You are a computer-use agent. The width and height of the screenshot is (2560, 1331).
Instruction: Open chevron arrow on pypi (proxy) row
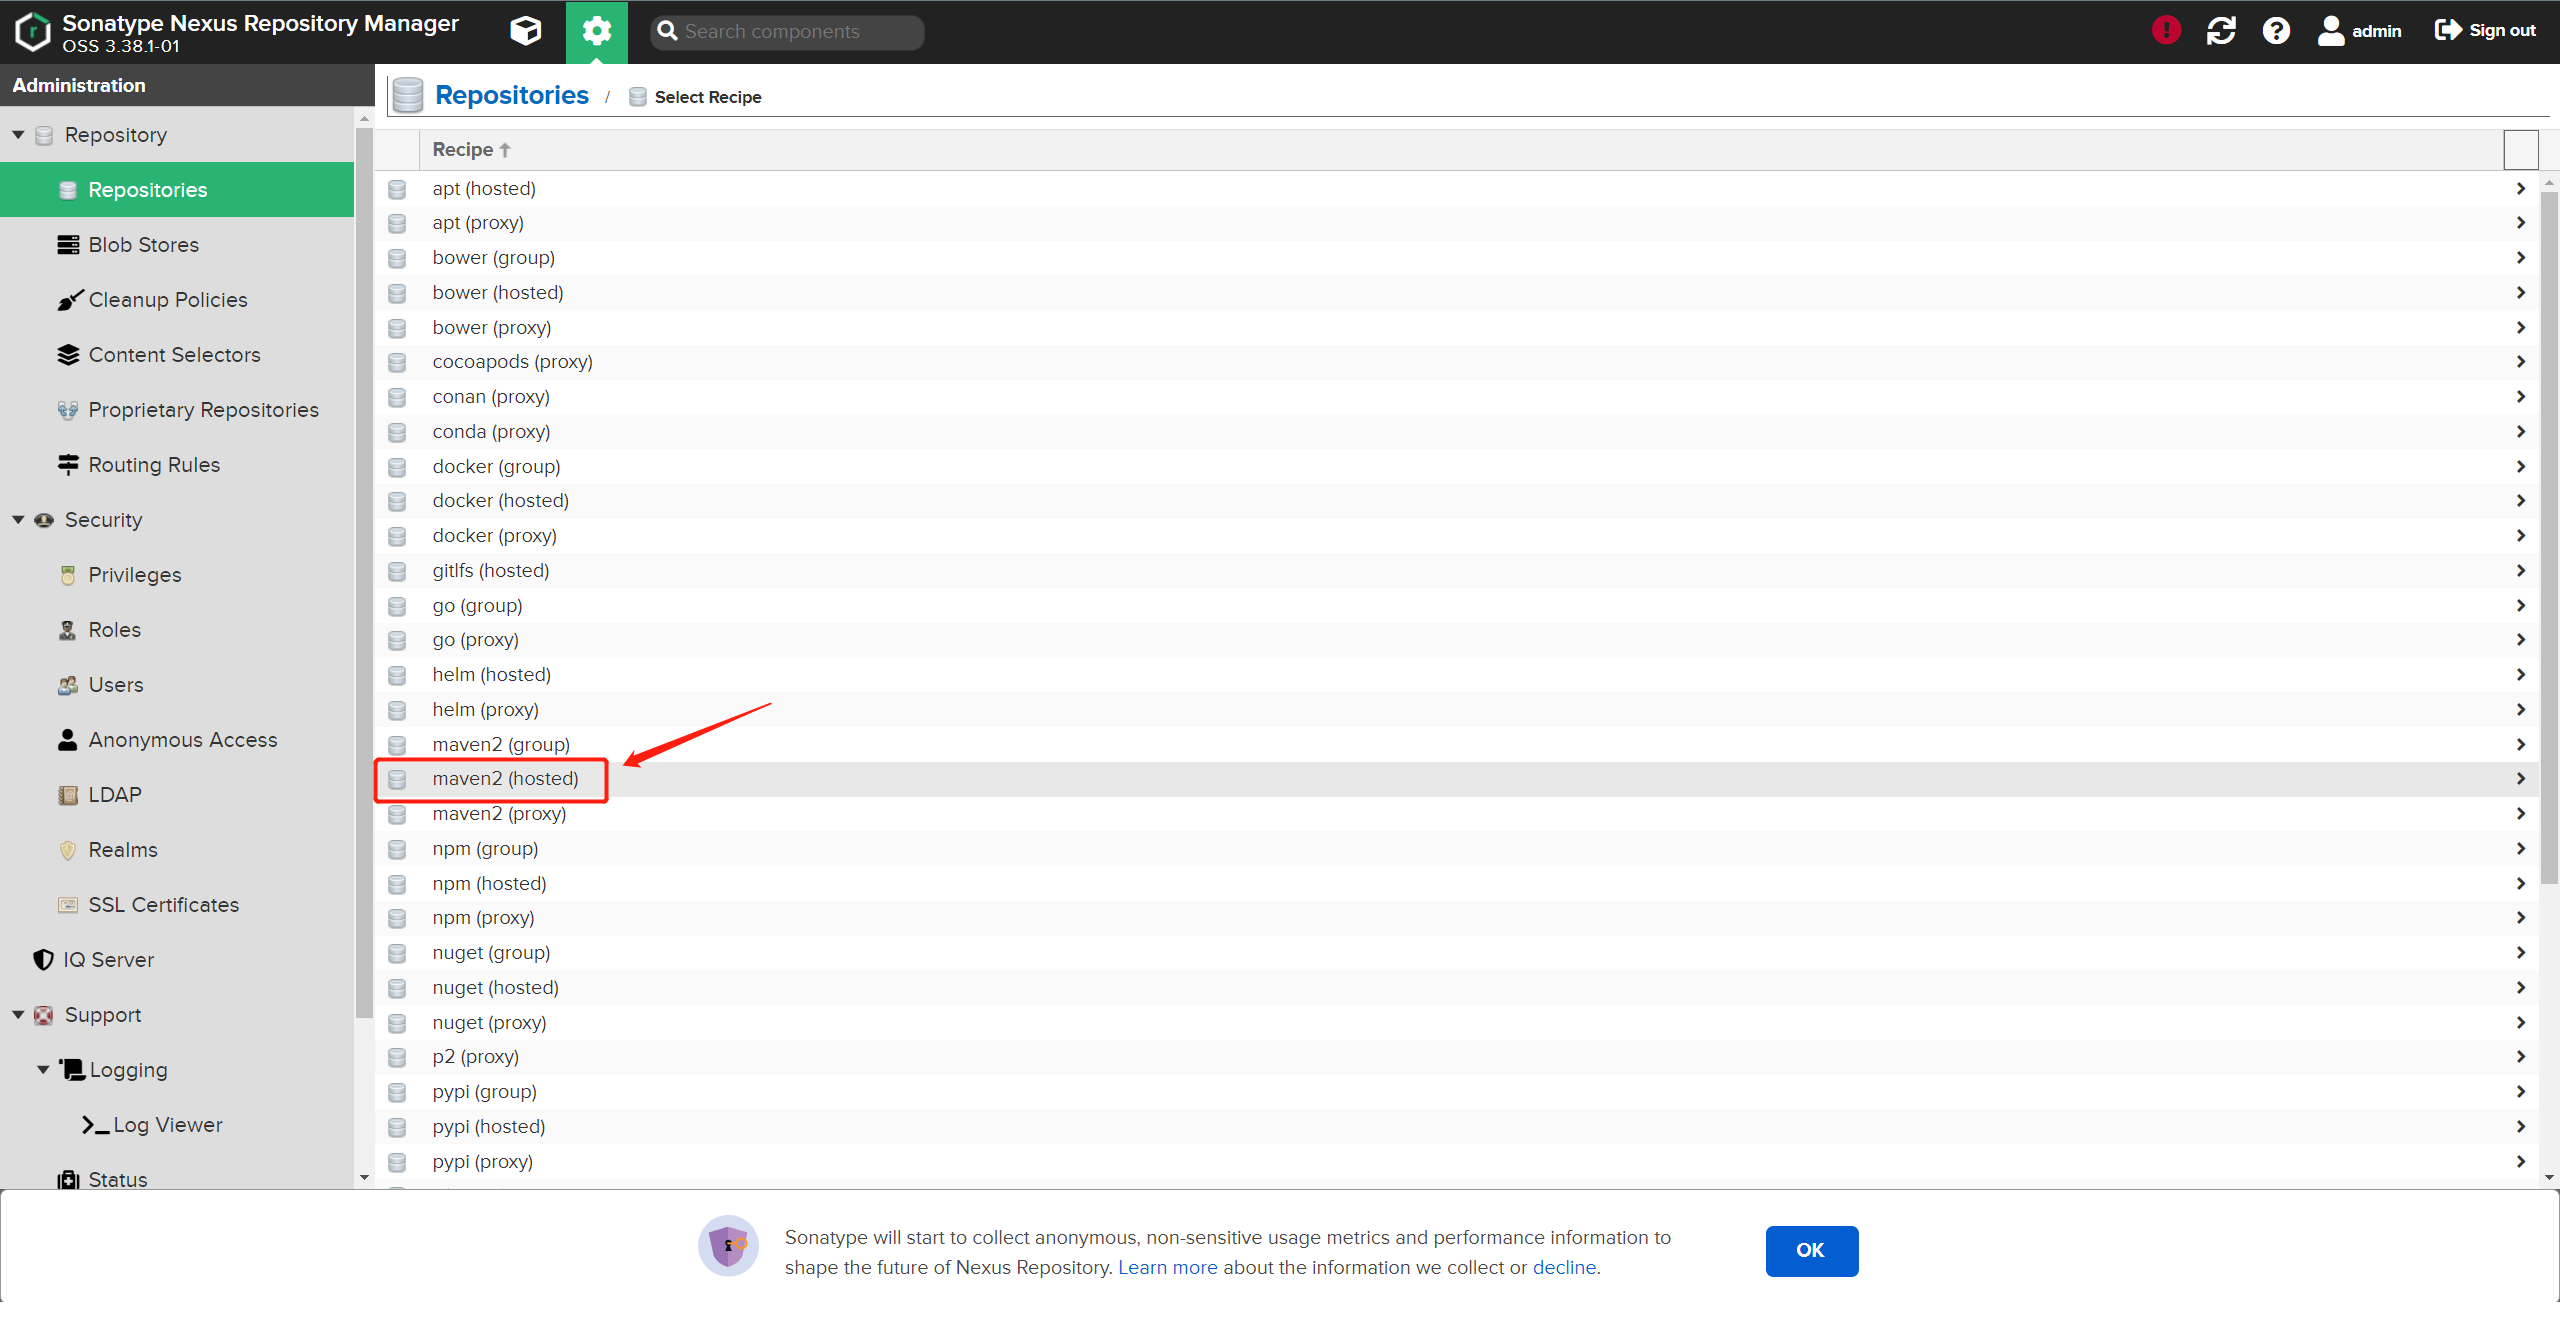tap(2521, 1162)
